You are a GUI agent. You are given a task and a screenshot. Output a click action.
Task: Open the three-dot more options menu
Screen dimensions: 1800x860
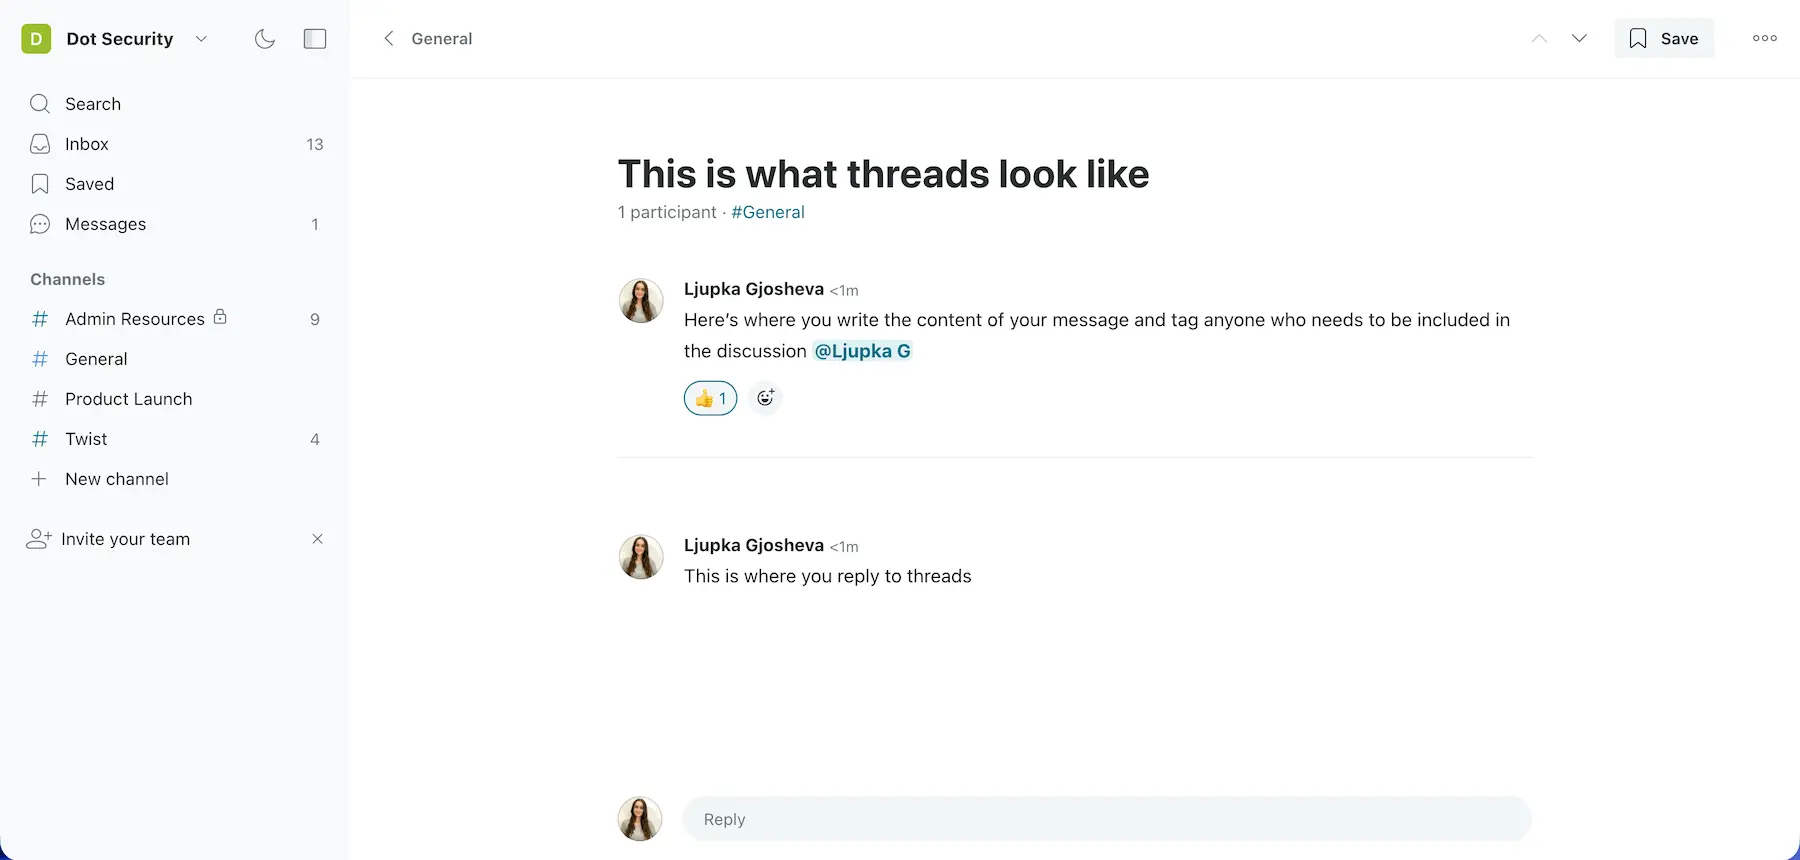pyautogui.click(x=1765, y=39)
